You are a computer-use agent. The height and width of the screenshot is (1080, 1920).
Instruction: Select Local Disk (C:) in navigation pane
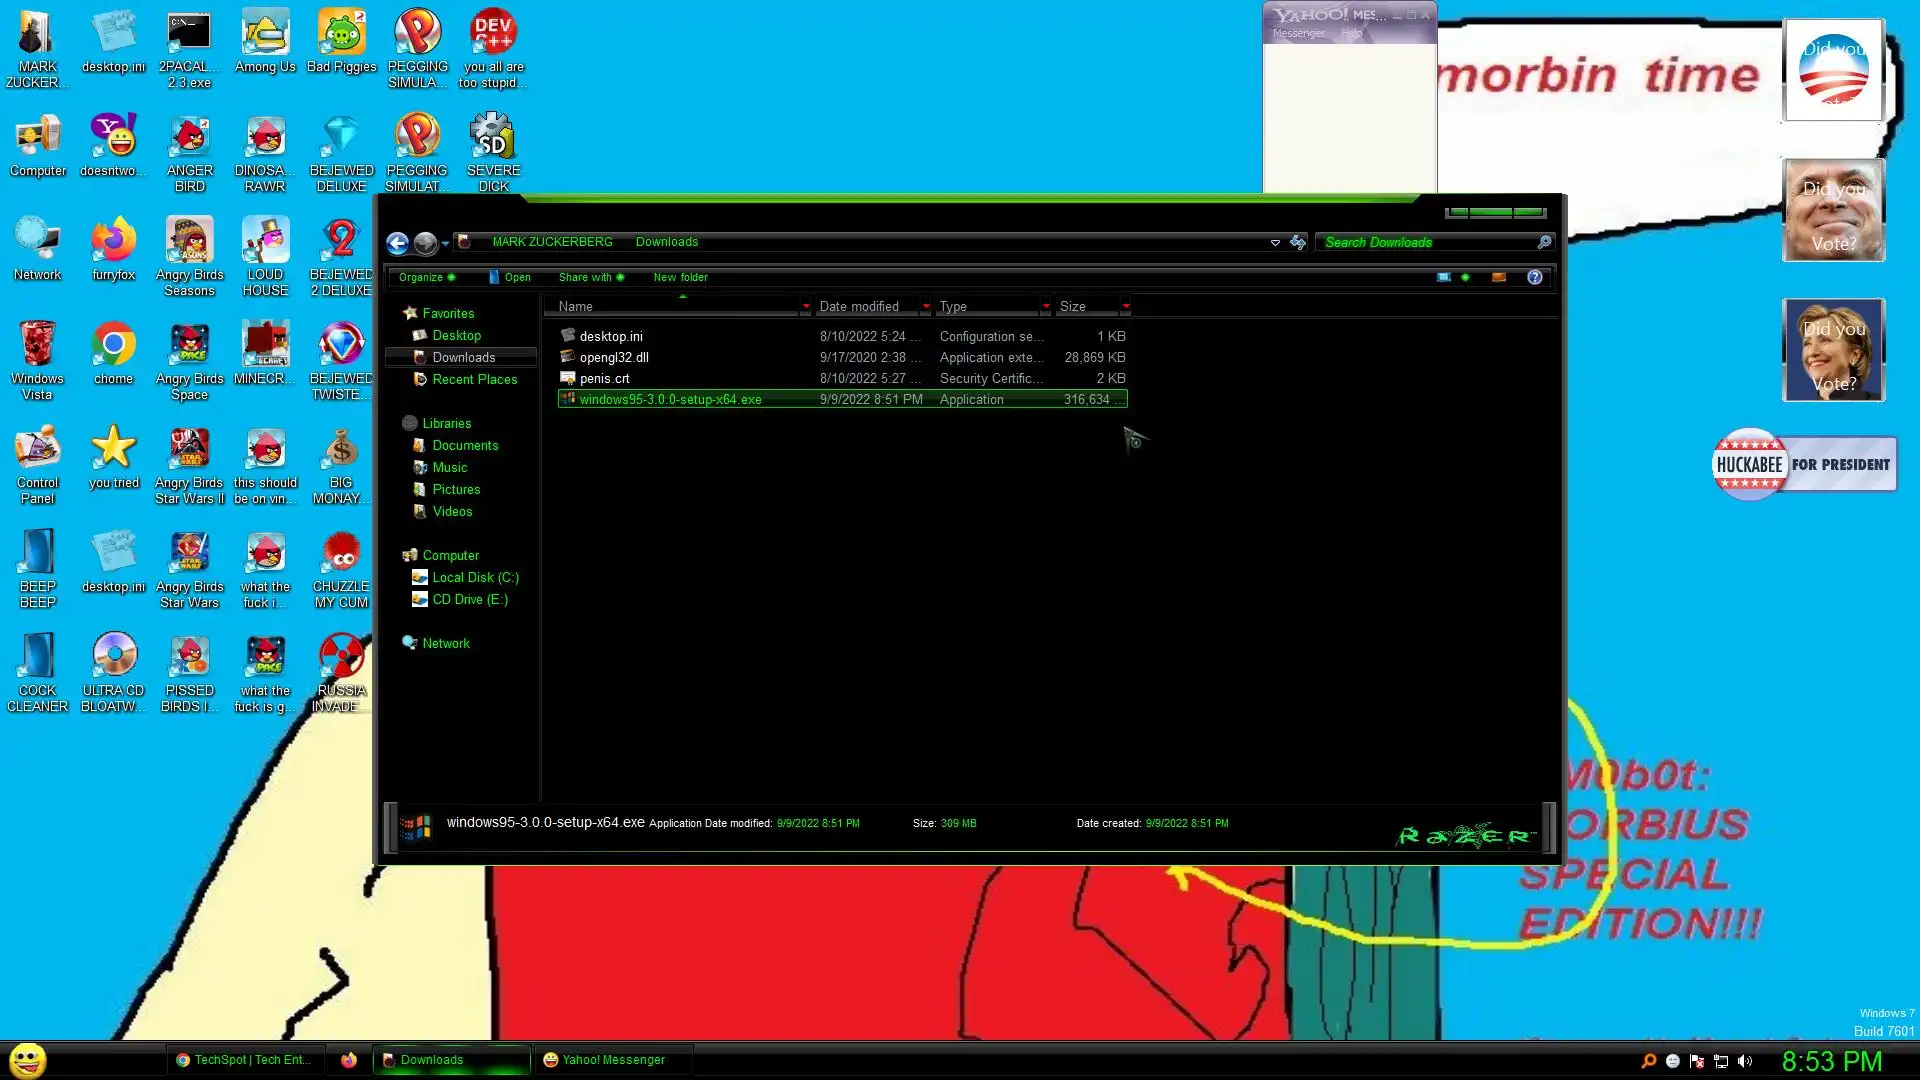tap(475, 578)
